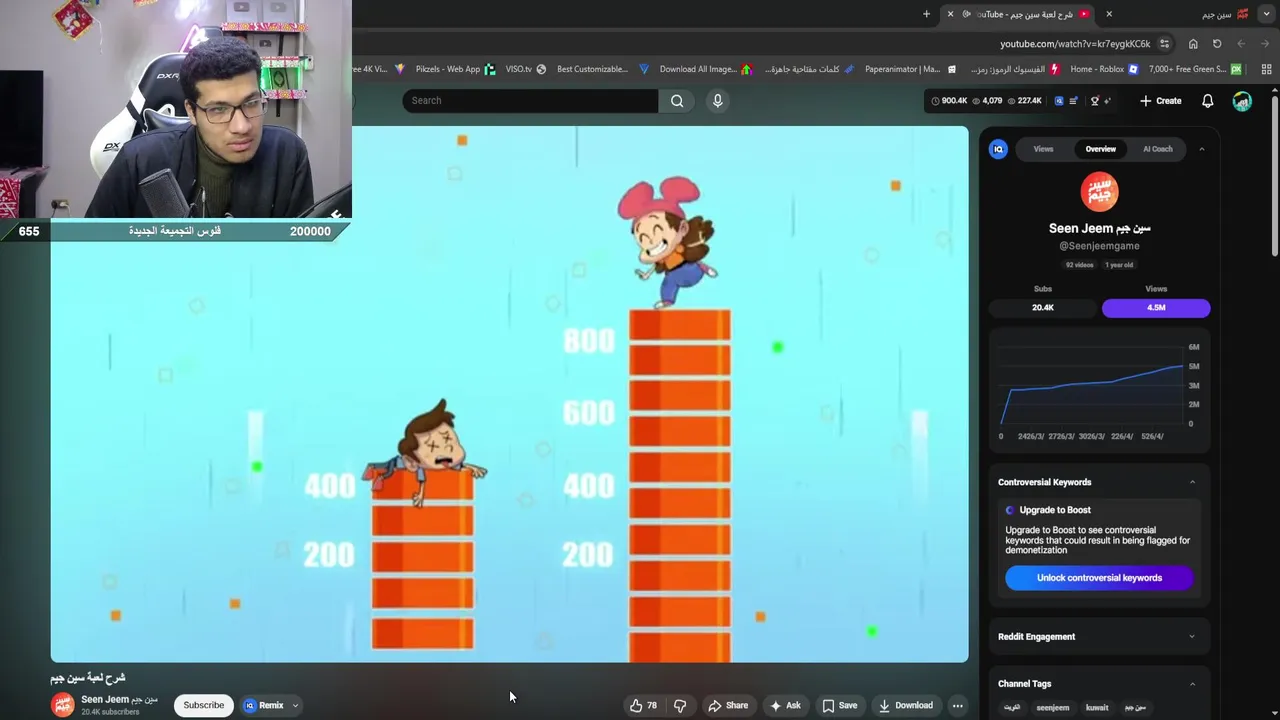Image resolution: width=1280 pixels, height=720 pixels.
Task: Click the 4,079 stat in header bar
Action: pos(987,101)
